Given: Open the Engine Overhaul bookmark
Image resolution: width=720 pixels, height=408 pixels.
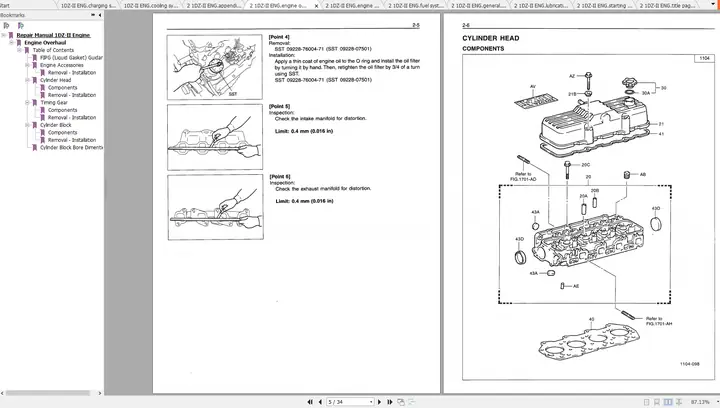Looking at the screenshot, I should coord(45,43).
